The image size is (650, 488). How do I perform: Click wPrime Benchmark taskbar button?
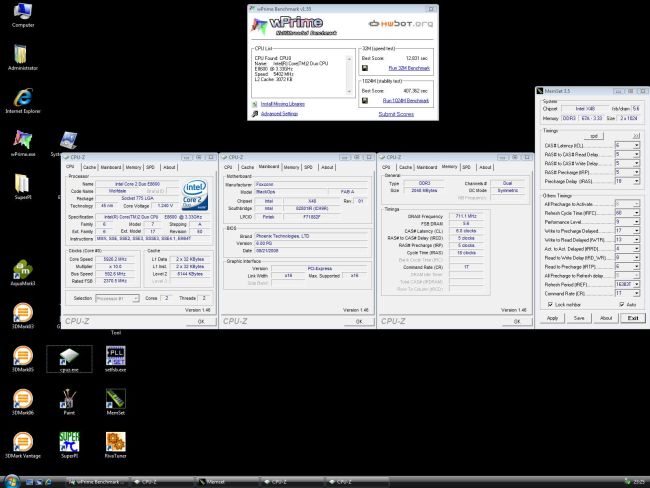(96, 482)
